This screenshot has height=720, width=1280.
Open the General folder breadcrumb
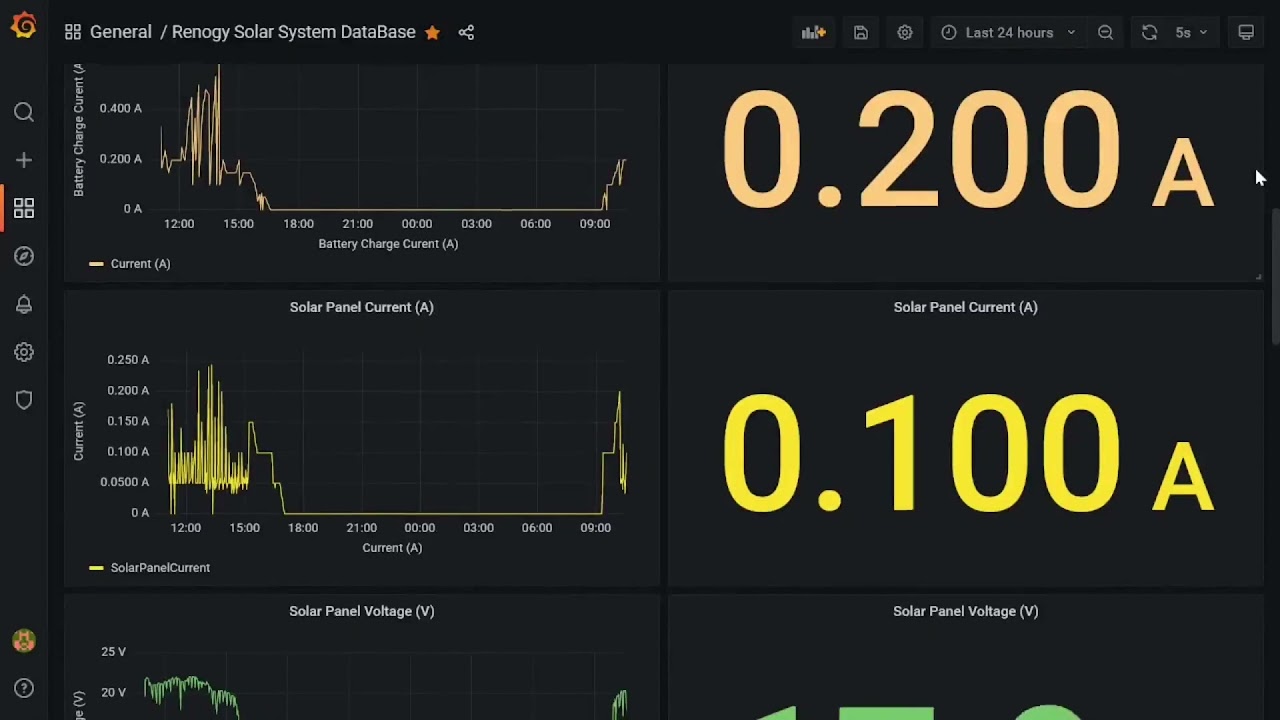tap(121, 32)
